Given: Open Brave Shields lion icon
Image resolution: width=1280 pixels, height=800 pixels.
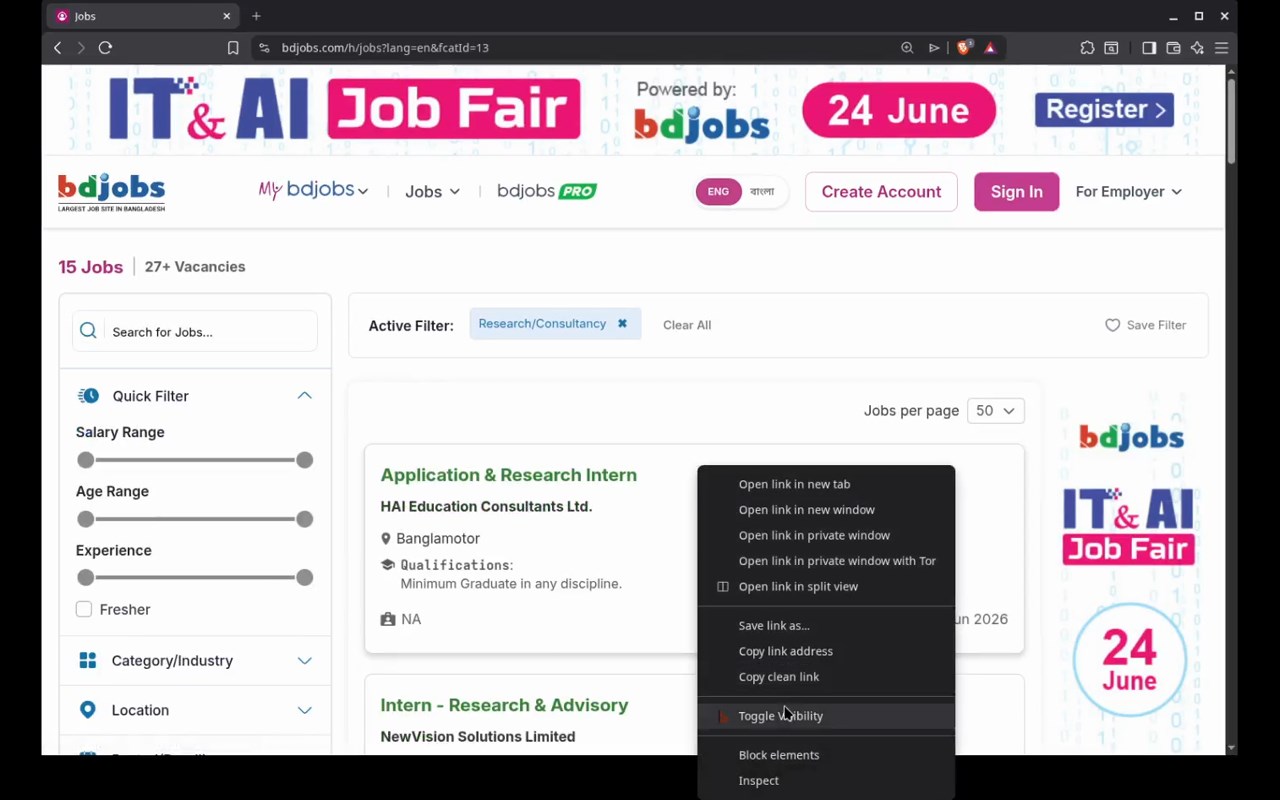Looking at the screenshot, I should coord(964,47).
